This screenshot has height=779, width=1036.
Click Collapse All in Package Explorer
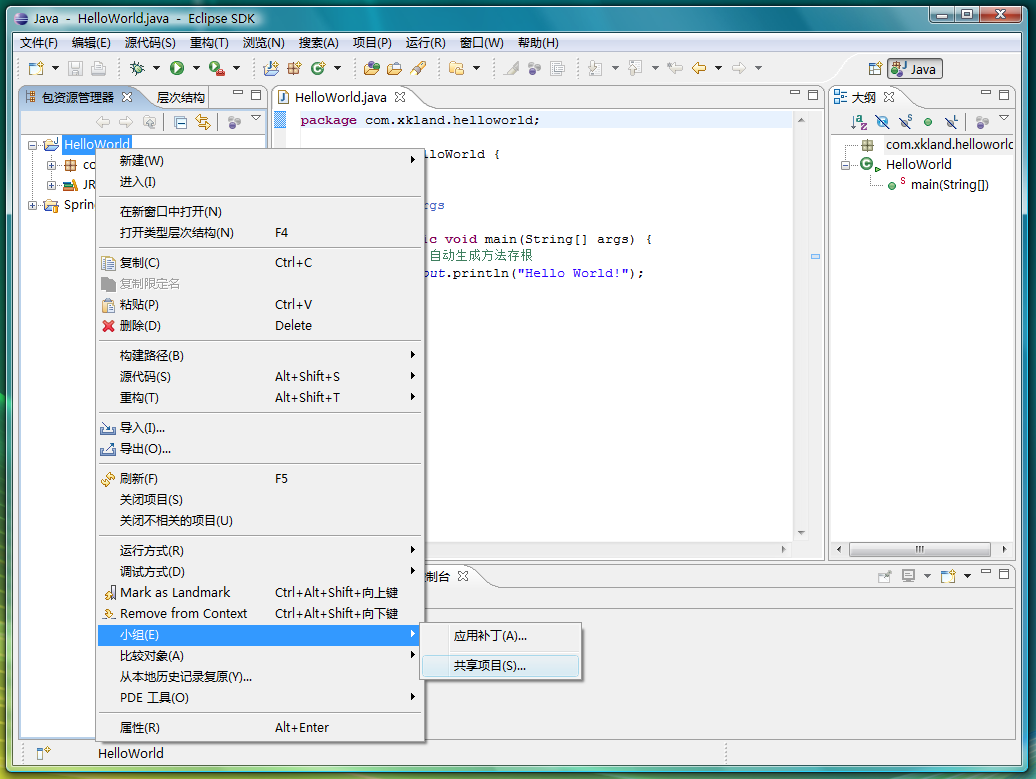[180, 122]
